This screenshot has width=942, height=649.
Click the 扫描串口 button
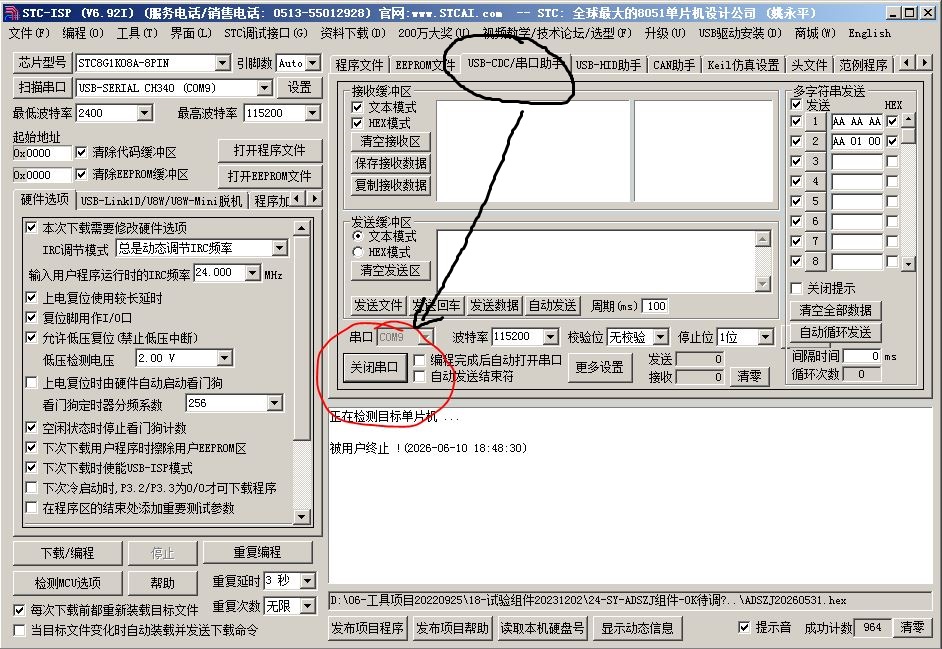pos(41,88)
